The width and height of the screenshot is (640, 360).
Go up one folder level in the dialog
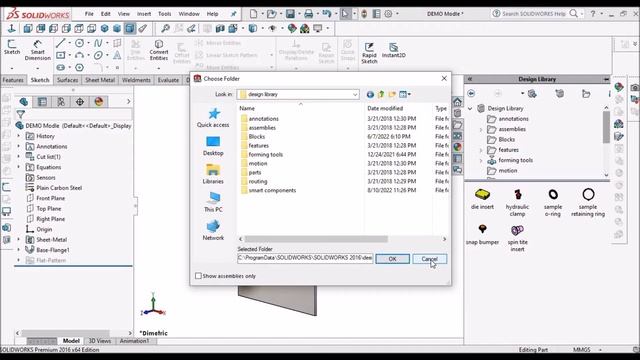tap(381, 94)
